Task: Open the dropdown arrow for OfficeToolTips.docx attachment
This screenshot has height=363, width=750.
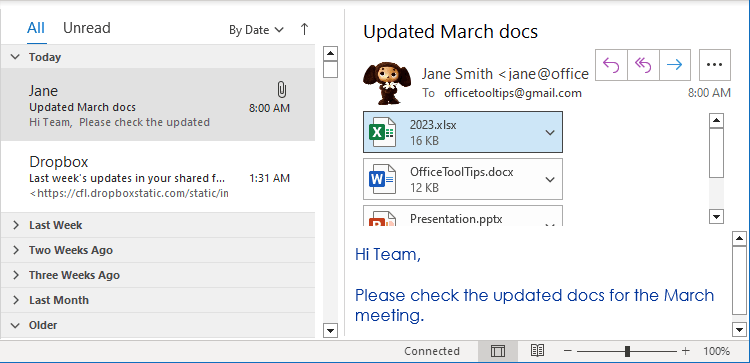Action: point(550,179)
